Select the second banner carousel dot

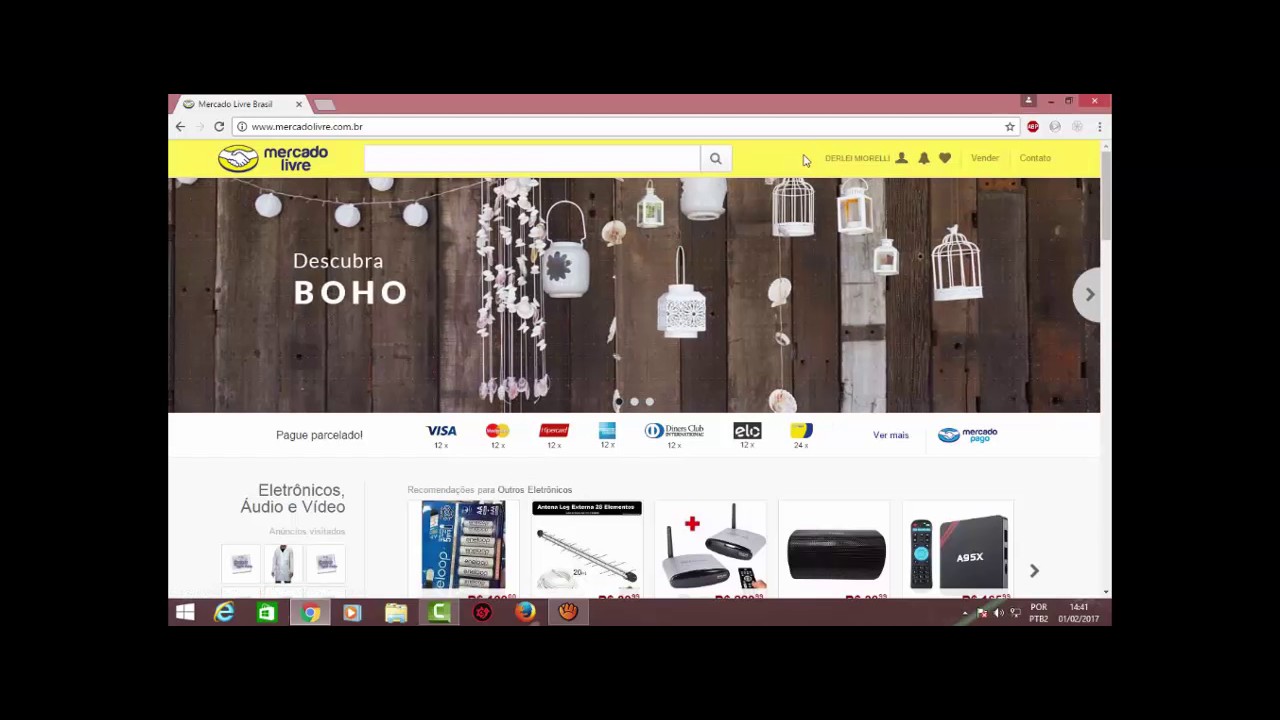pyautogui.click(x=634, y=402)
